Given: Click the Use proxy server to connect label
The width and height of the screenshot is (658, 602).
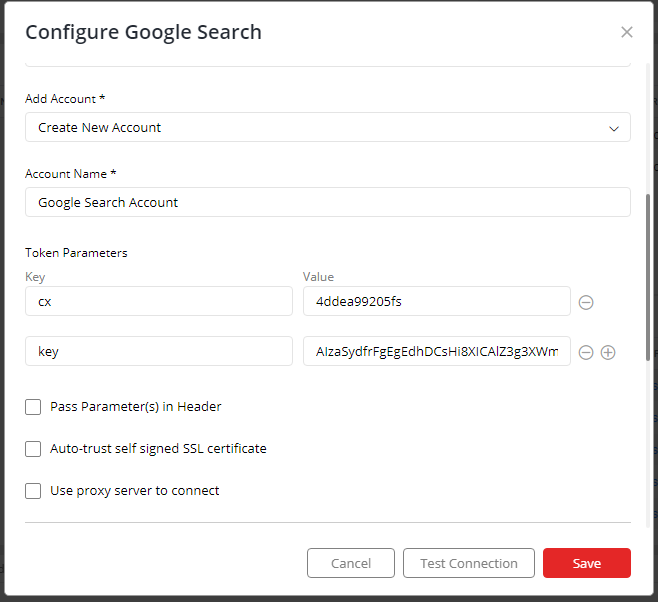Looking at the screenshot, I should 135,491.
